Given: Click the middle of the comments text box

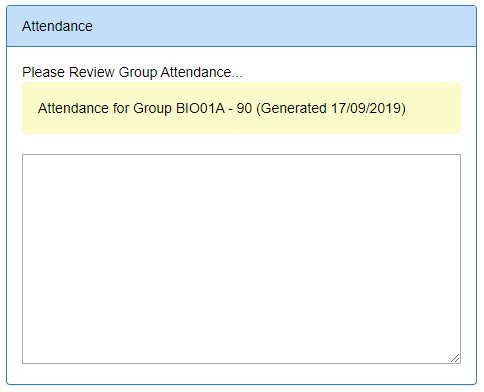Looking at the screenshot, I should click(x=241, y=259).
